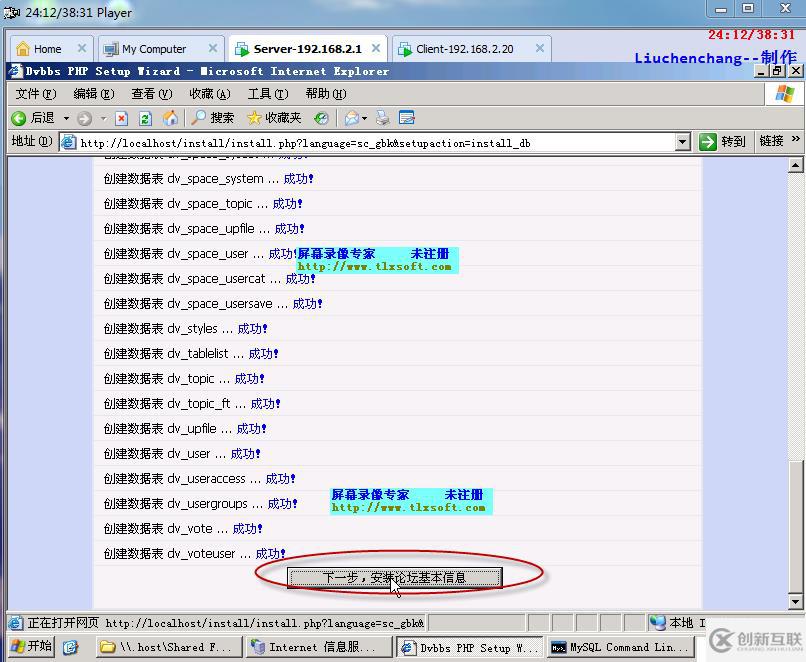Viewport: 806px width, 662px height.
Task: Click the IE page icon in address bar
Action: click(69, 142)
